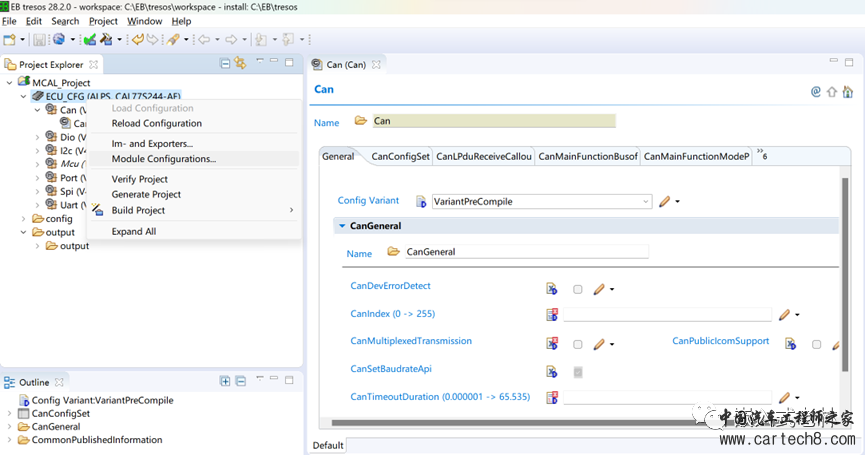Click Link with Editor in Project Explorer
This screenshot has height=455, width=865.
[x=240, y=64]
